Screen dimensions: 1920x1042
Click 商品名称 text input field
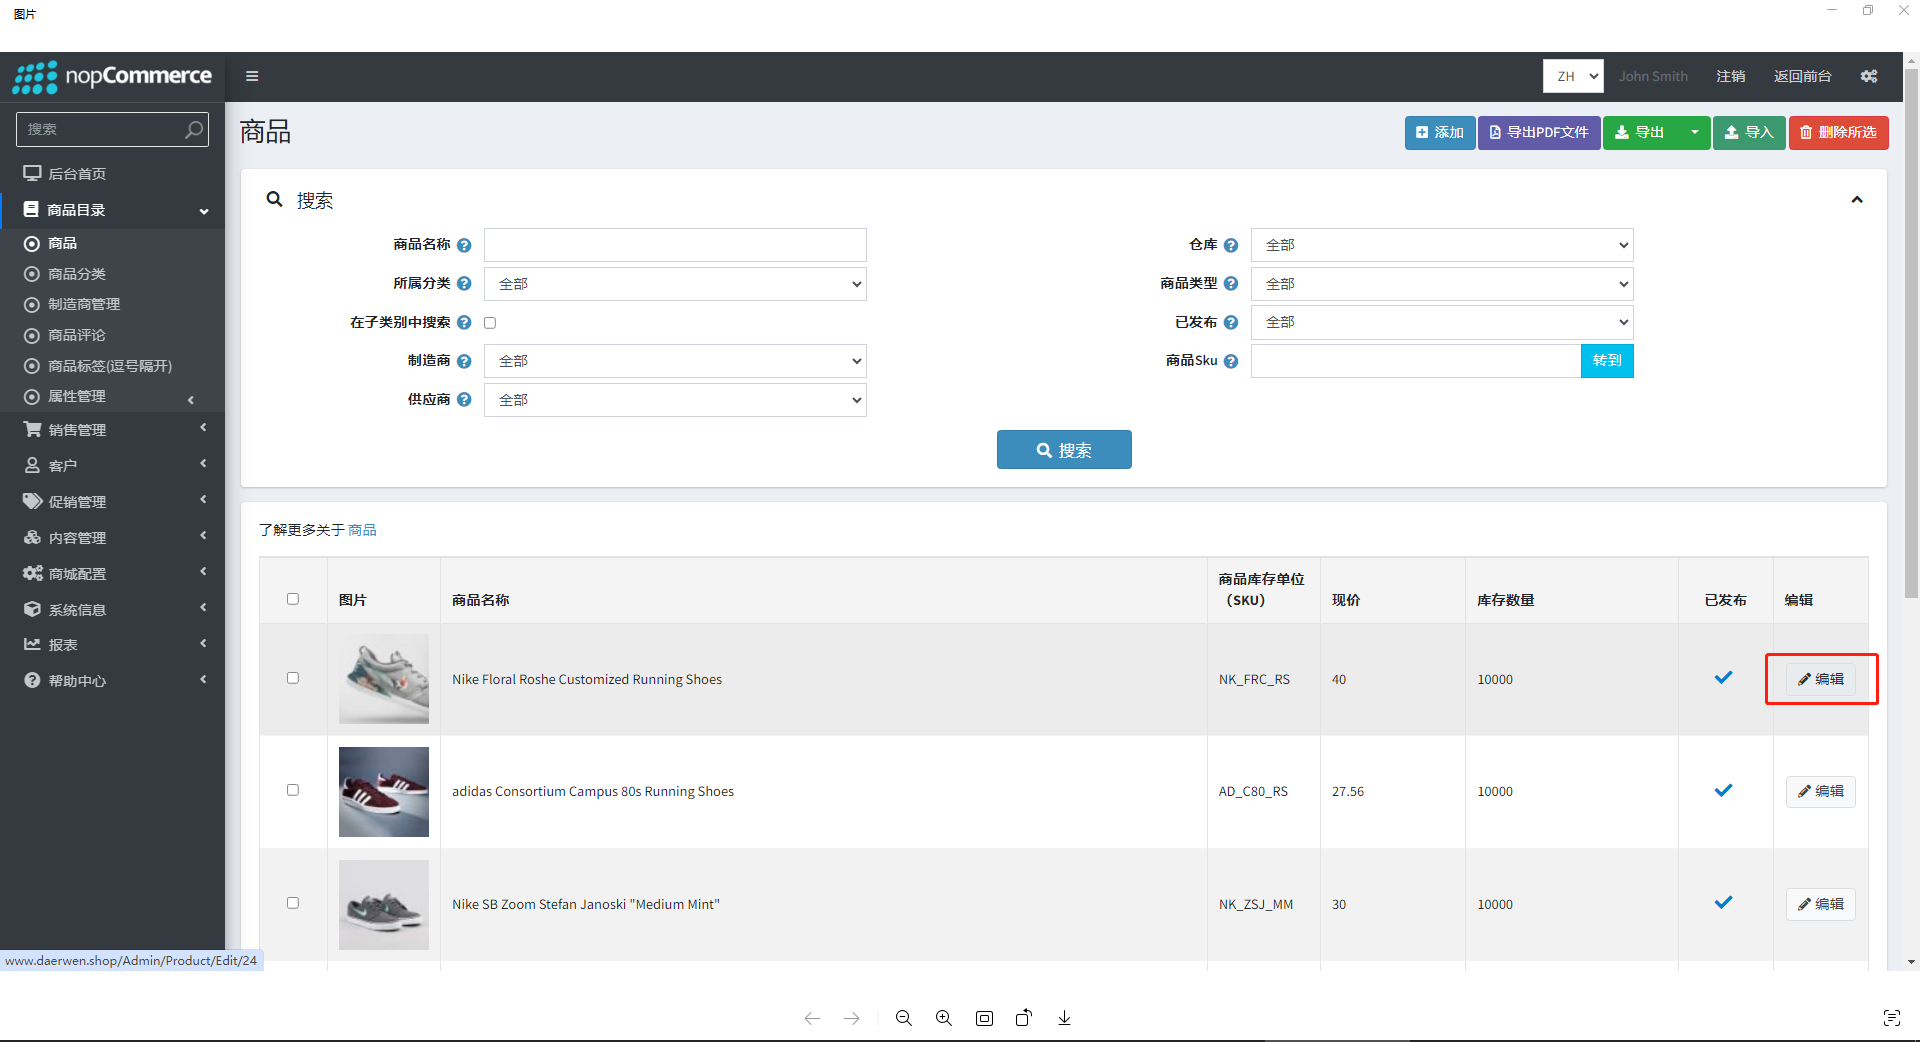coord(675,245)
